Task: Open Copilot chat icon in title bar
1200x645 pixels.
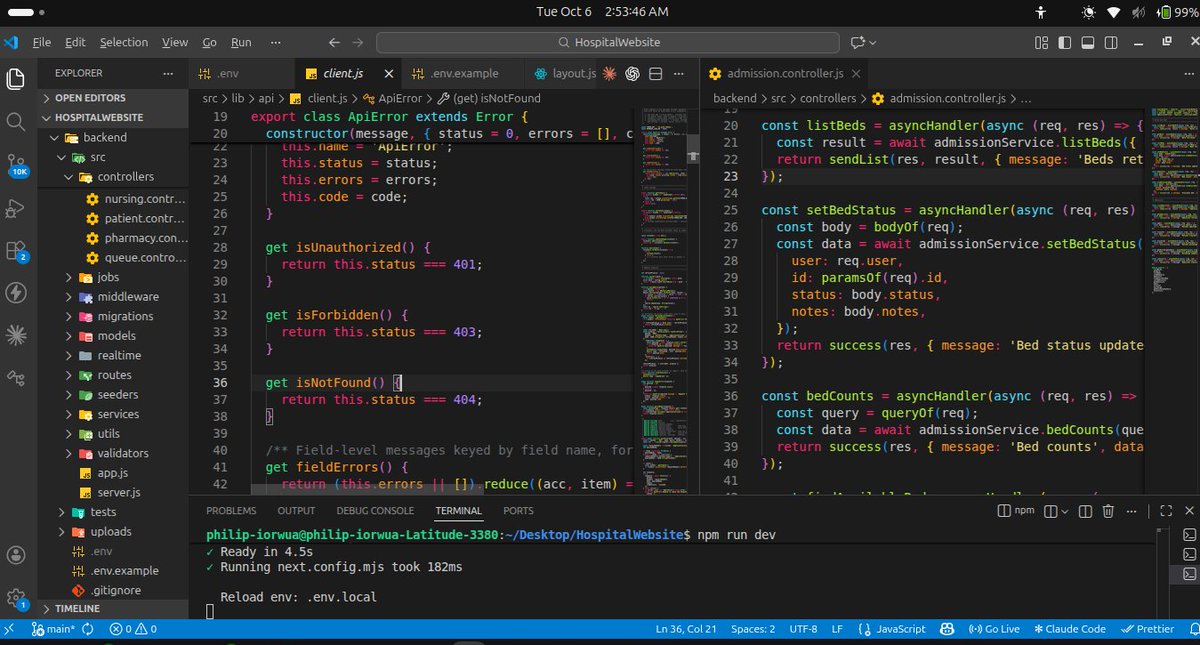Action: coord(857,42)
